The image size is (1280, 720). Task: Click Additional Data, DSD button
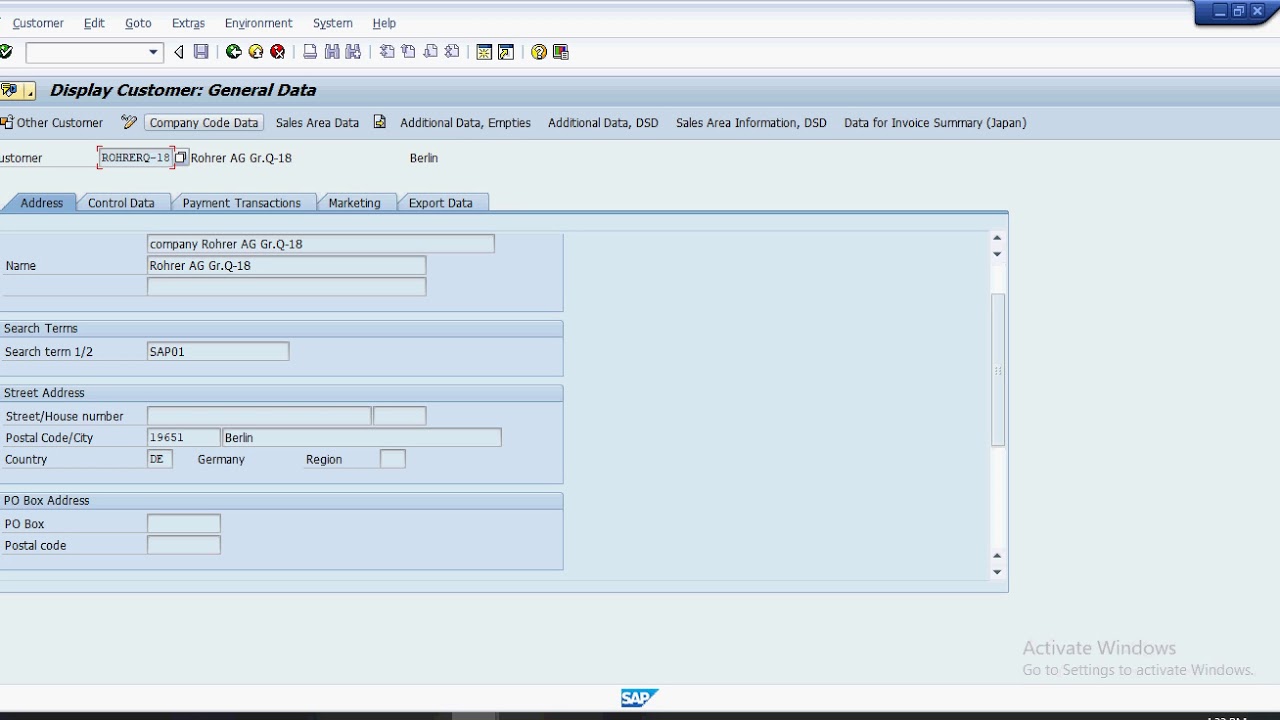tap(603, 123)
